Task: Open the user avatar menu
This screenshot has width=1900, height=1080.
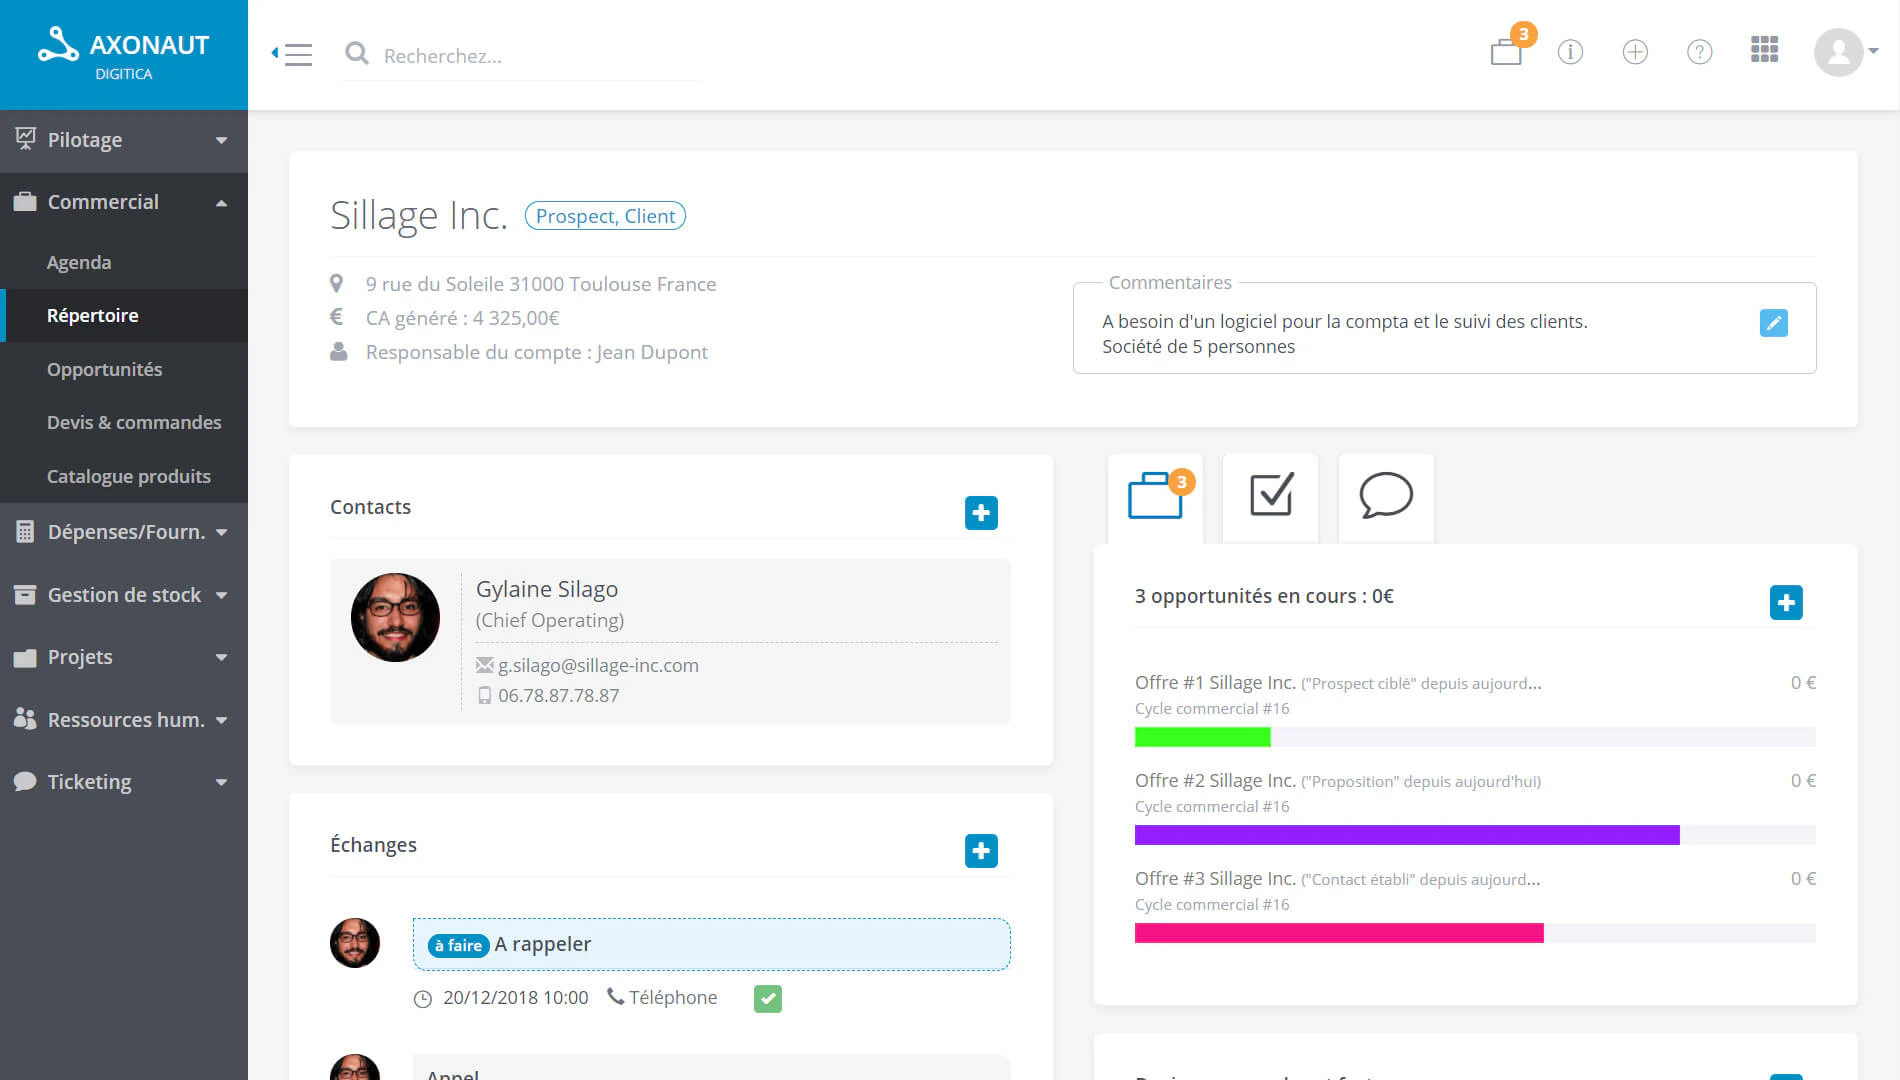Action: point(1846,52)
